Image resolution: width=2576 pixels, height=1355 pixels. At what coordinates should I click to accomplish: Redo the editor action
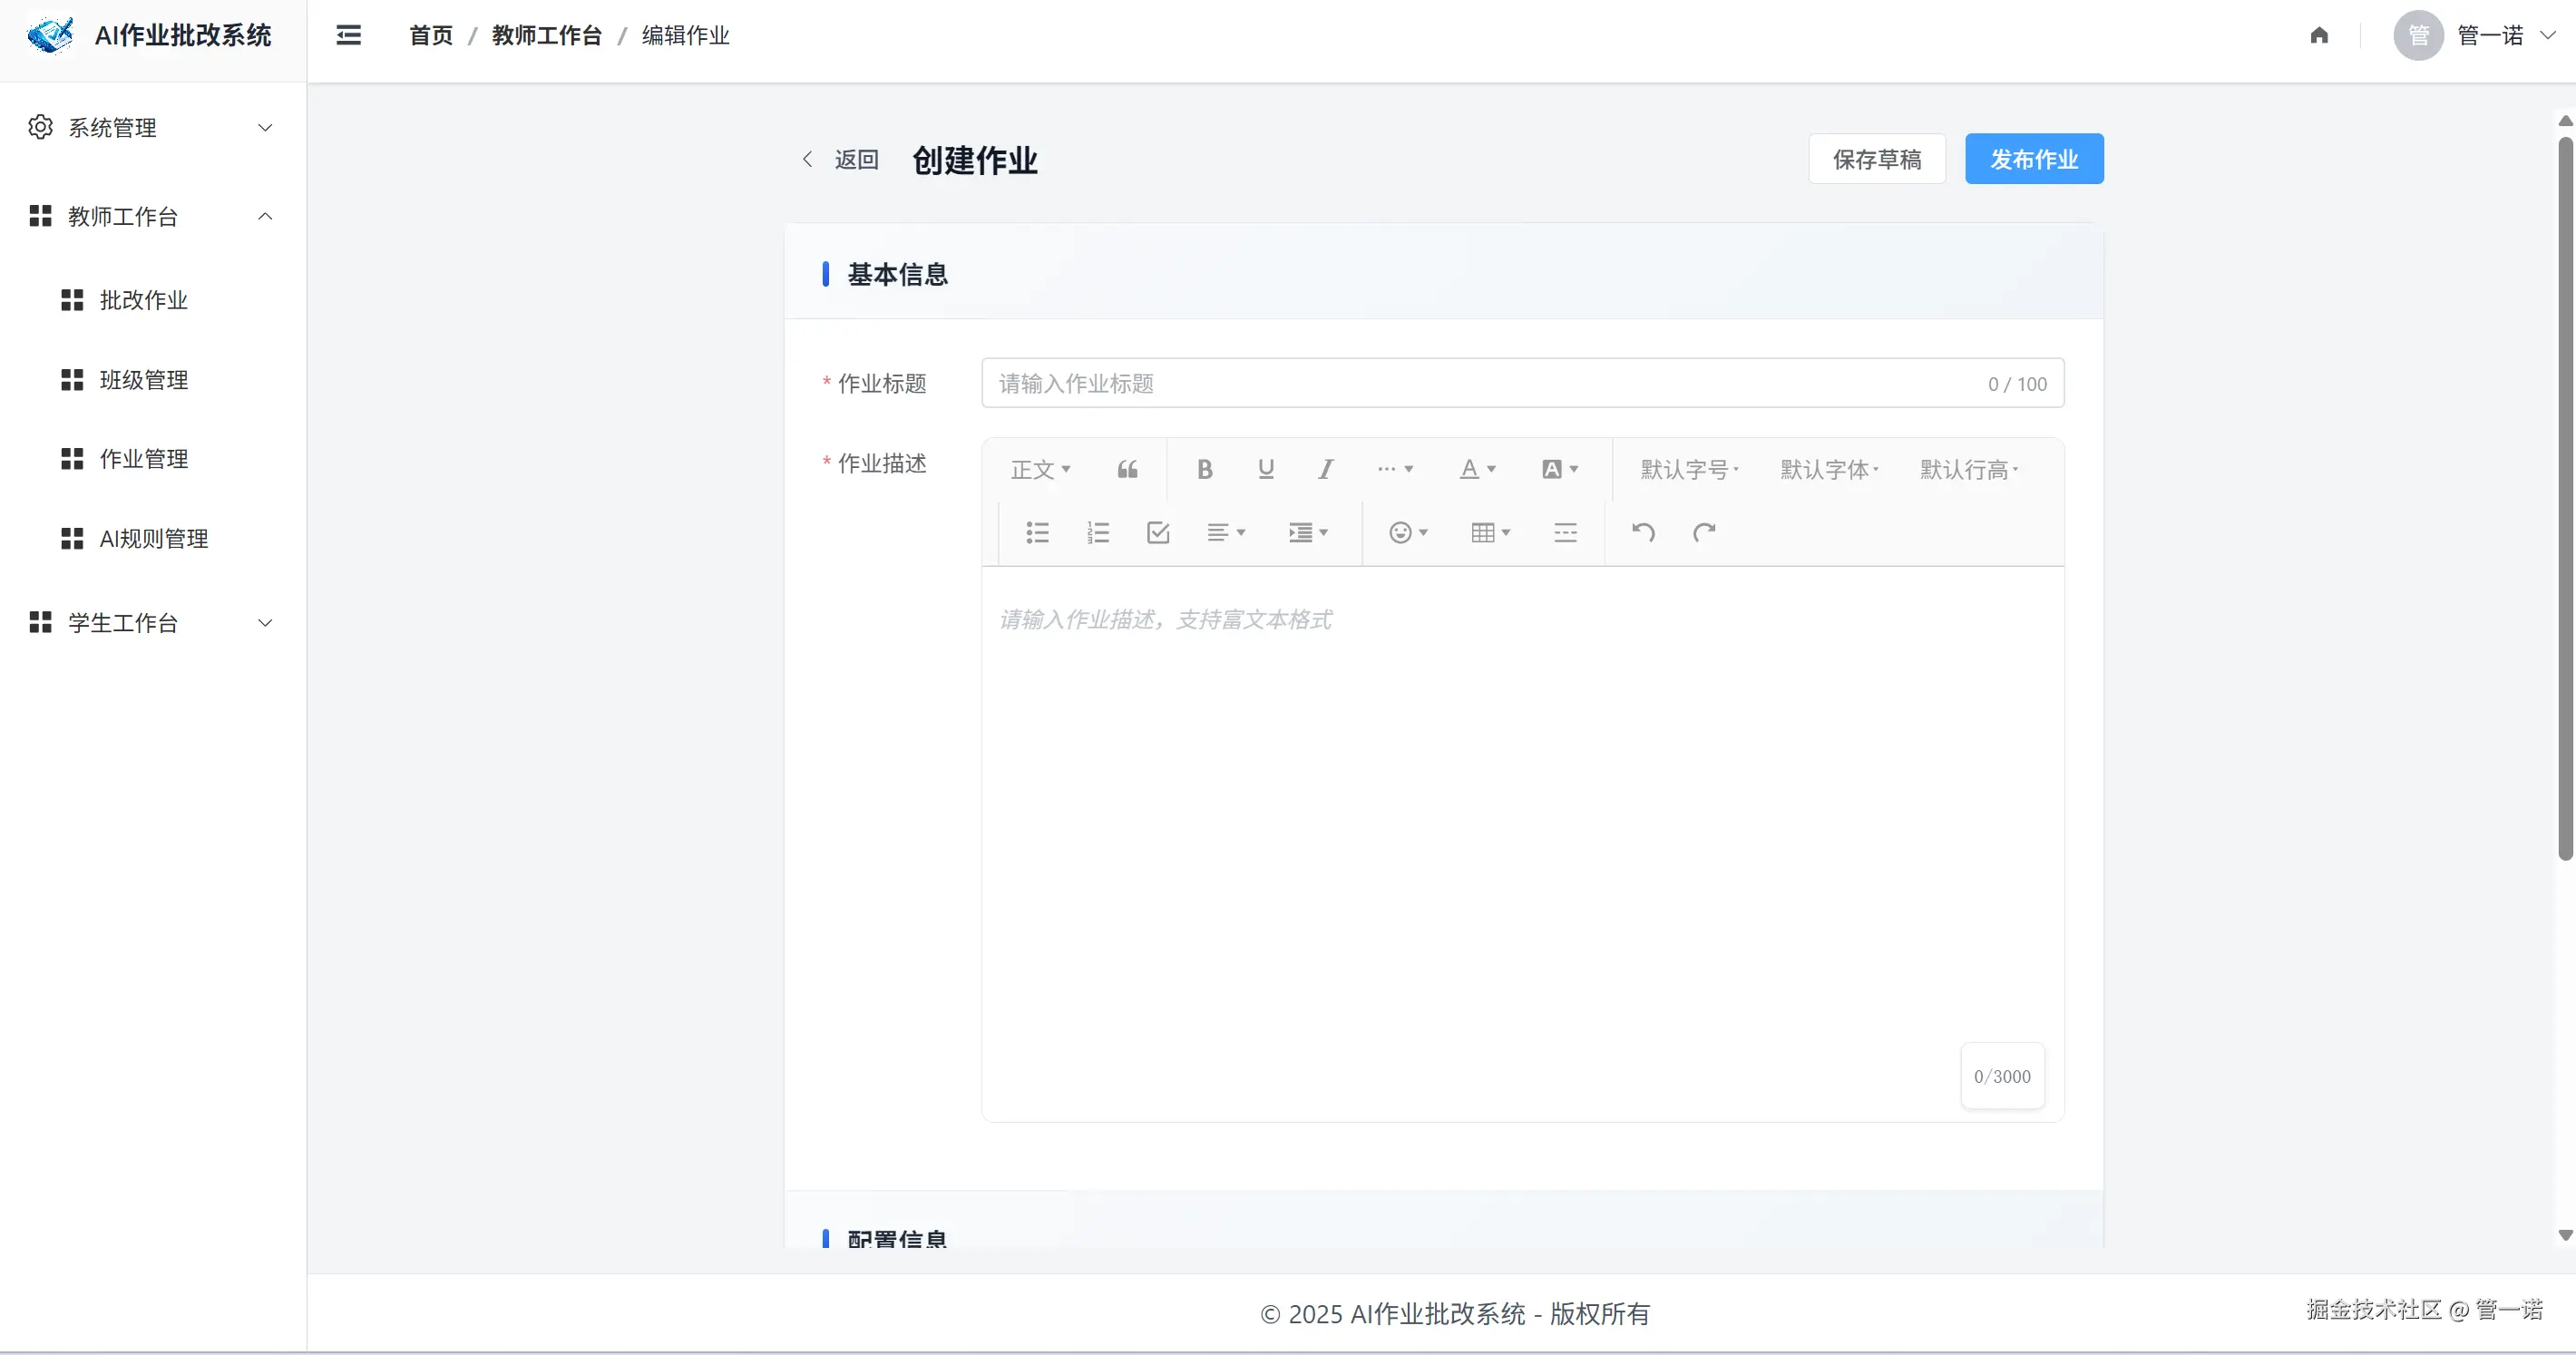point(1704,532)
